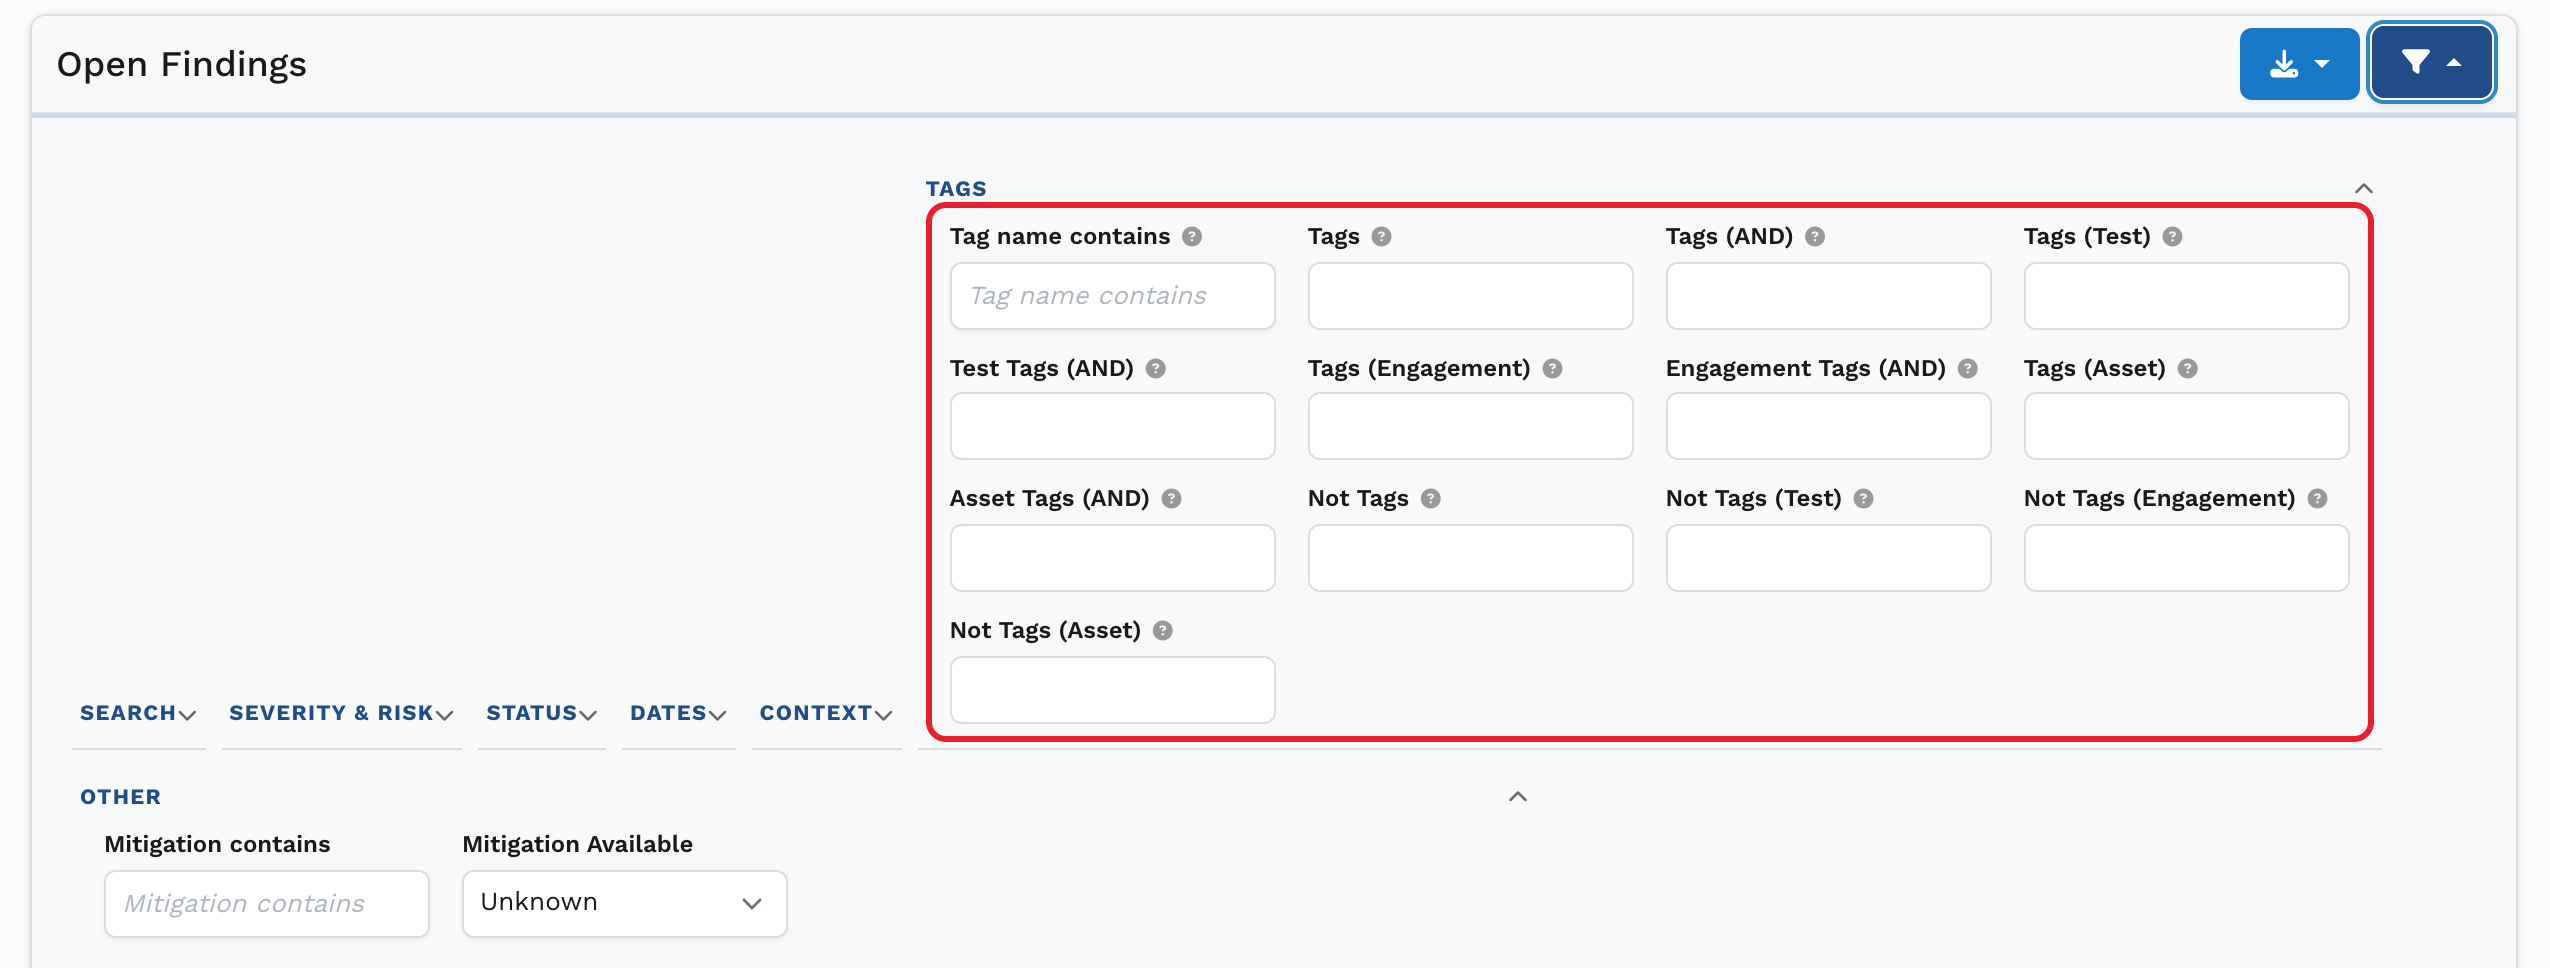Click help icon beside Not Tags label

pyautogui.click(x=1431, y=499)
